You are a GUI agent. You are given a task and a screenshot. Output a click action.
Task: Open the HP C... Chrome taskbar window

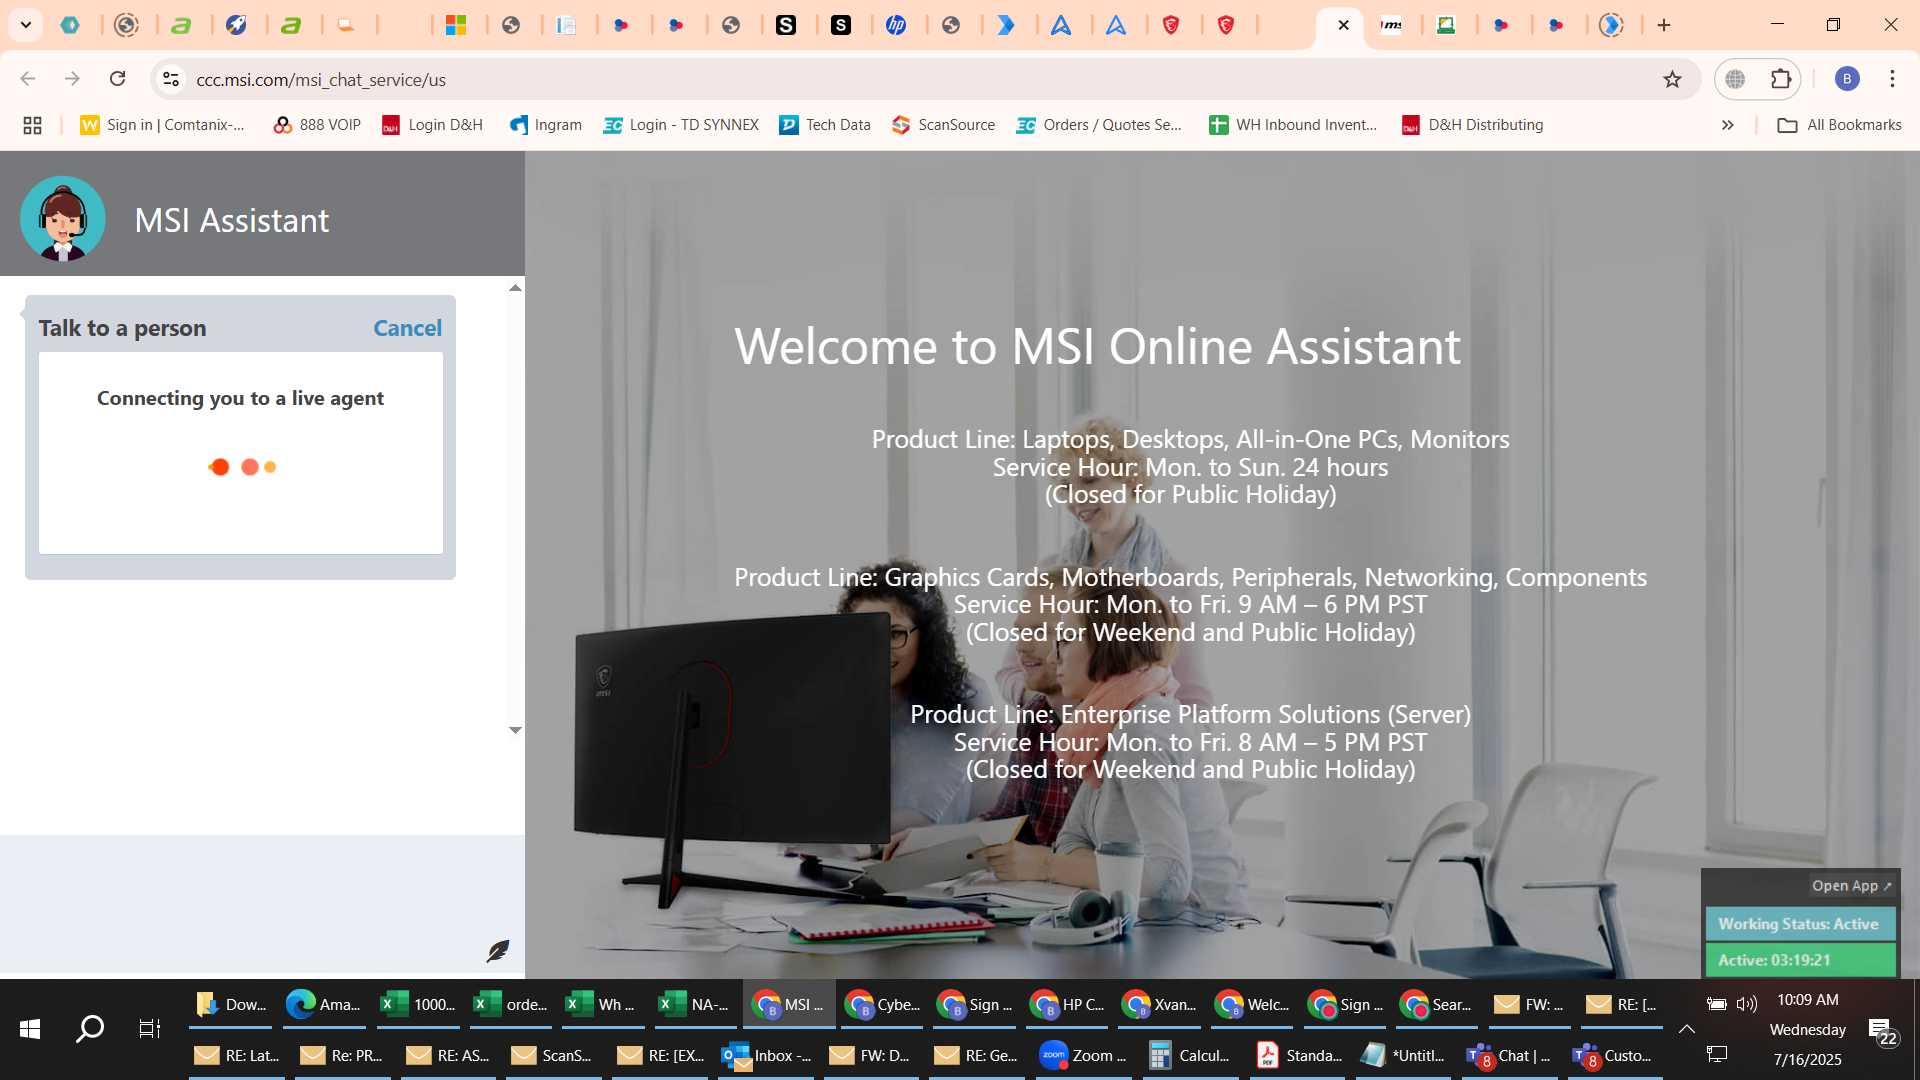point(1067,1005)
